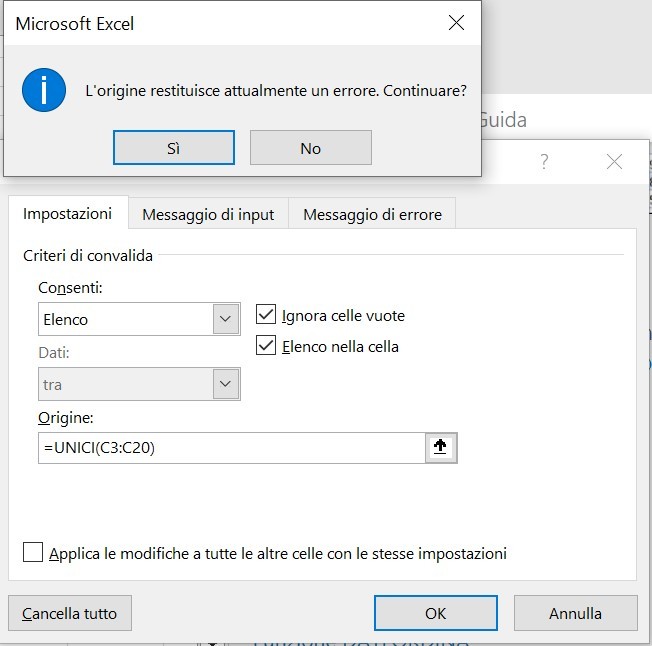Click the Origine formula input field
This screenshot has width=652, height=646.
(232, 448)
